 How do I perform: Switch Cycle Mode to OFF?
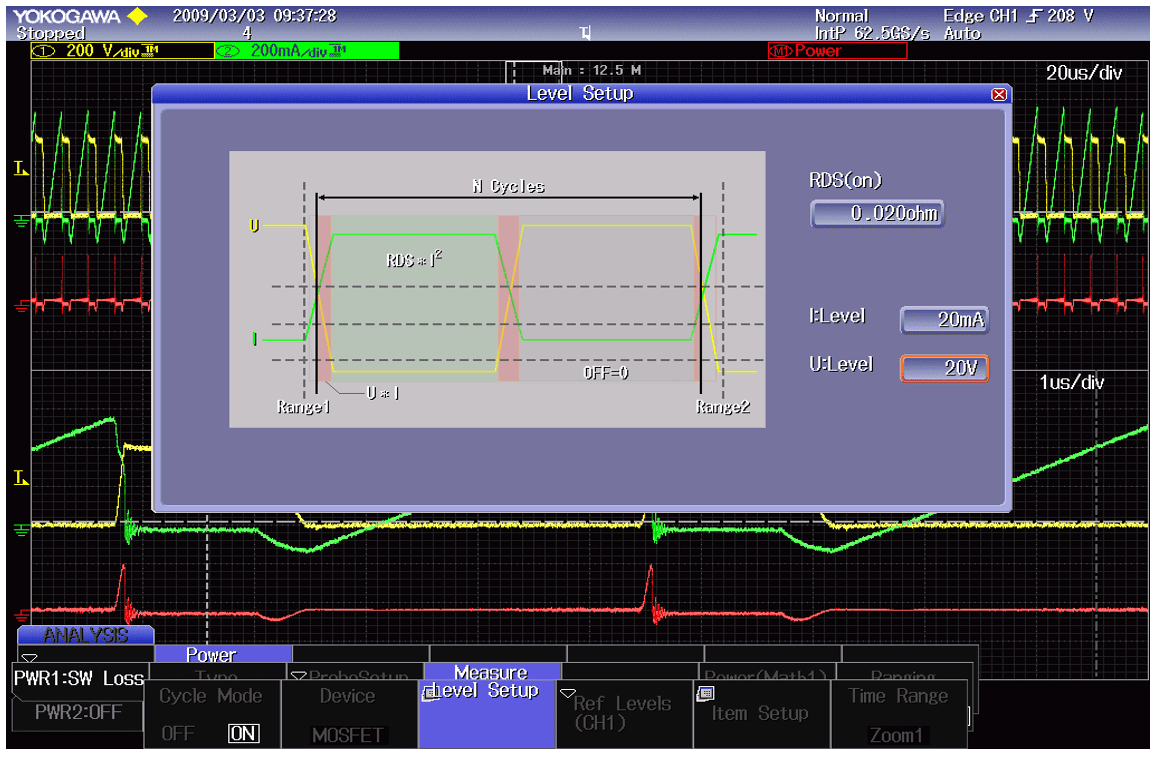pyautogui.click(x=177, y=733)
